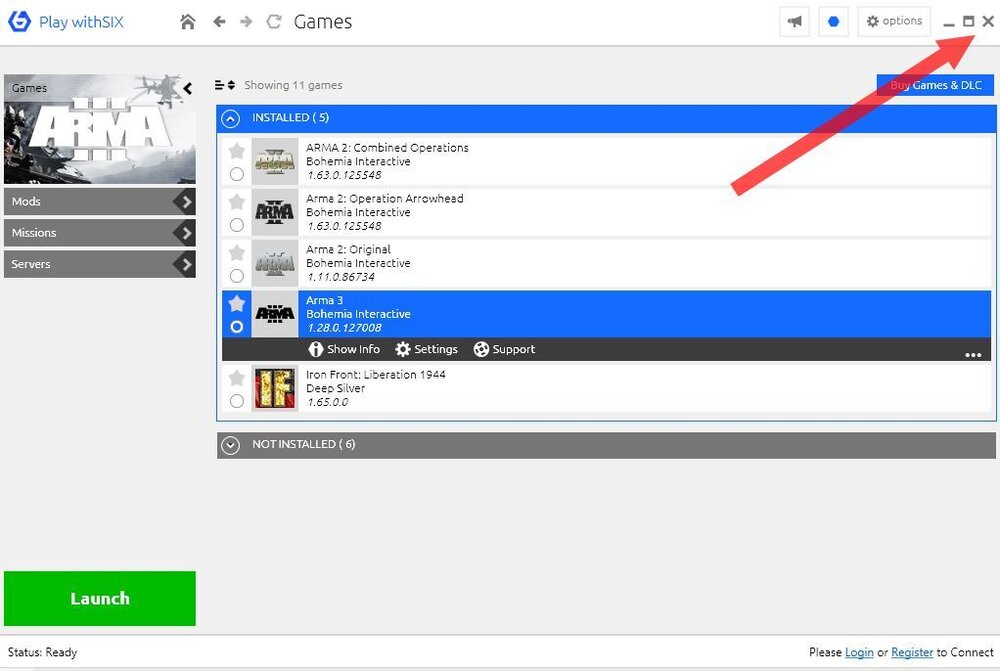Screen dimensions: 1000x671
Task: Click the Arma 3 game thumbnail
Action: [x=275, y=314]
